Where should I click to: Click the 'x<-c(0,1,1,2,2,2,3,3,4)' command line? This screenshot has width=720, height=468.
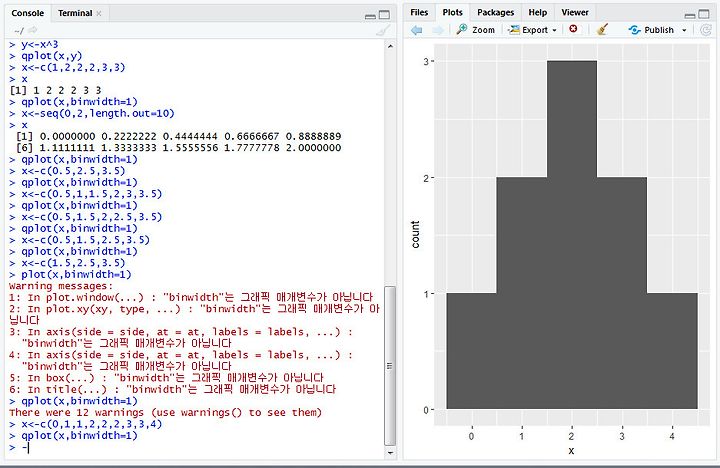(x=91, y=424)
